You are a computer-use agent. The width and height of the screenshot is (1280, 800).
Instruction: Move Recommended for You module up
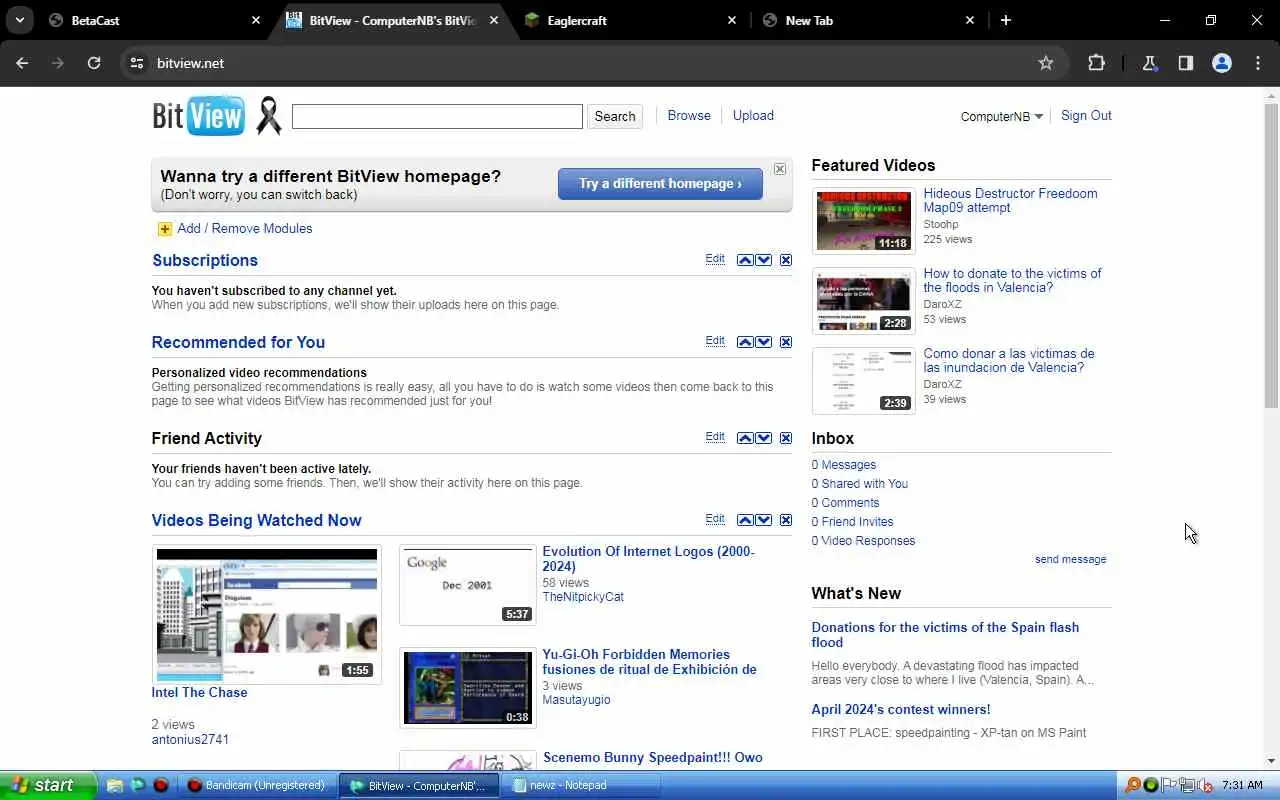745,342
